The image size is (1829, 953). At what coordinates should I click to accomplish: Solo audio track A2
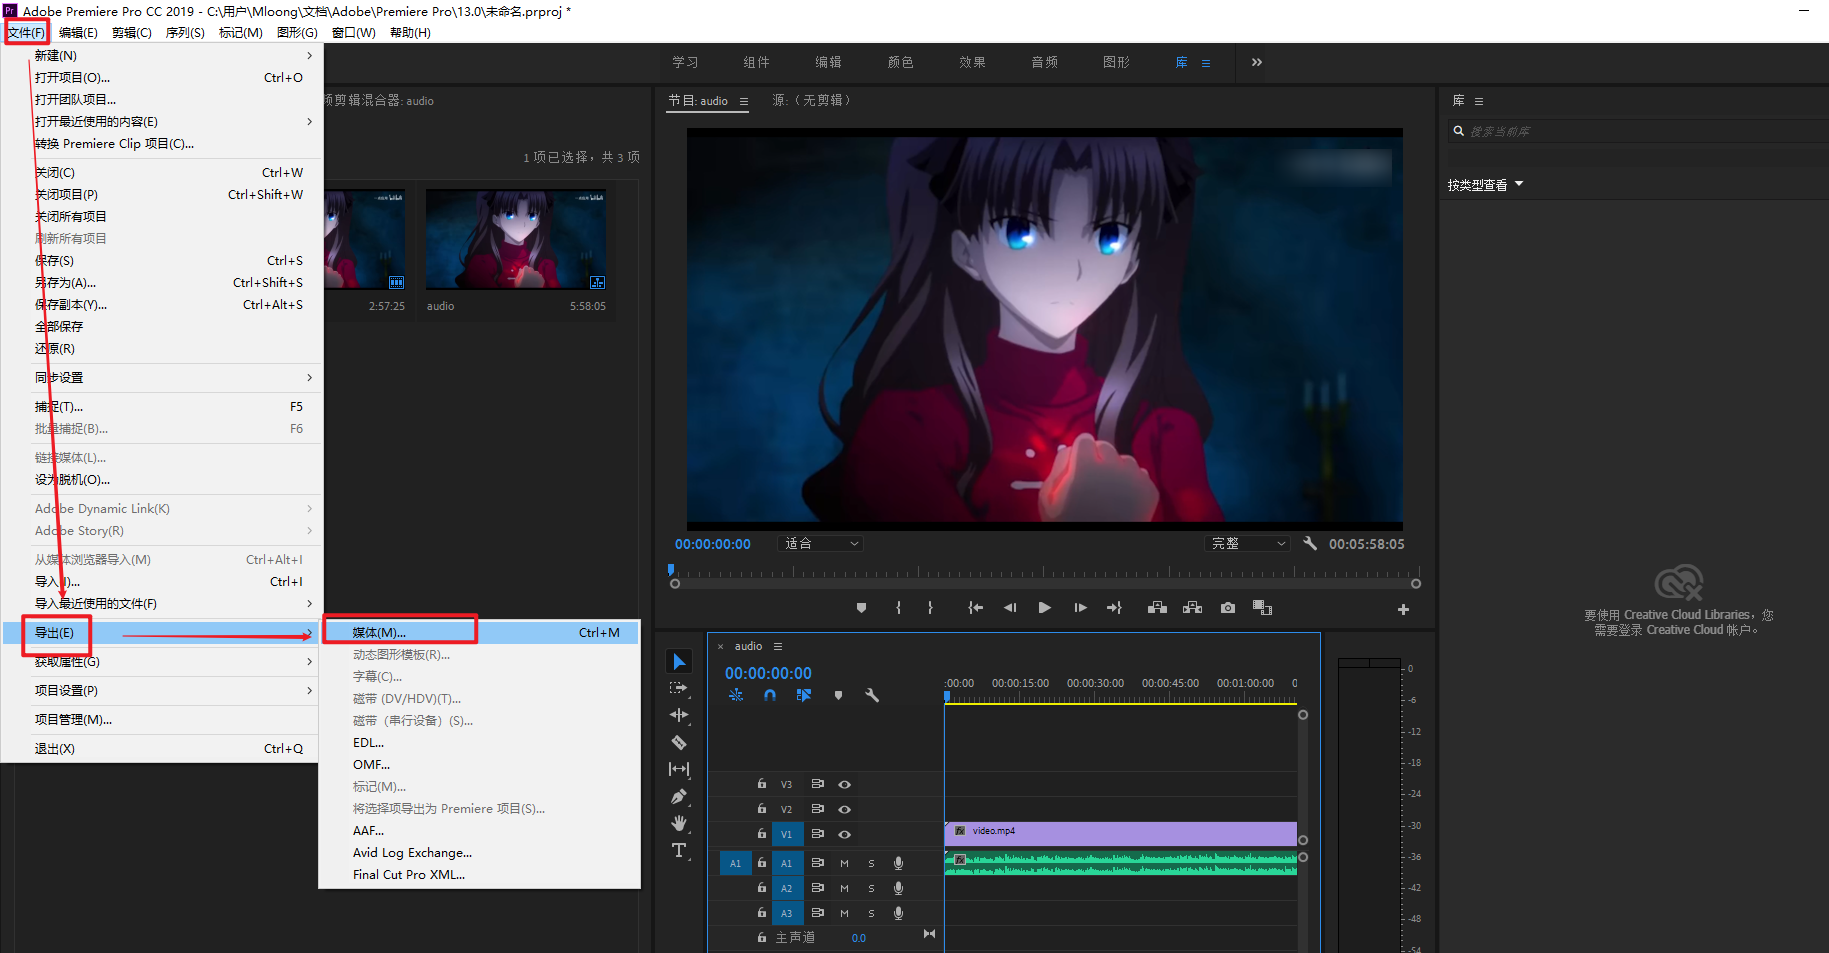pyautogui.click(x=871, y=888)
